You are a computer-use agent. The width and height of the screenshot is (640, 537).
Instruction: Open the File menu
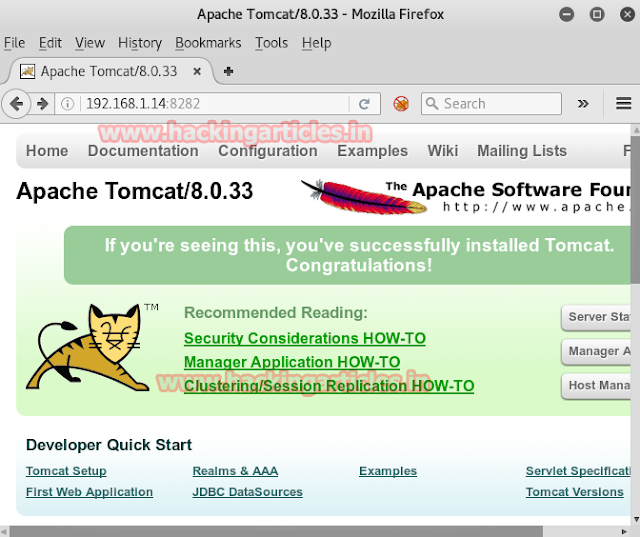coord(14,43)
